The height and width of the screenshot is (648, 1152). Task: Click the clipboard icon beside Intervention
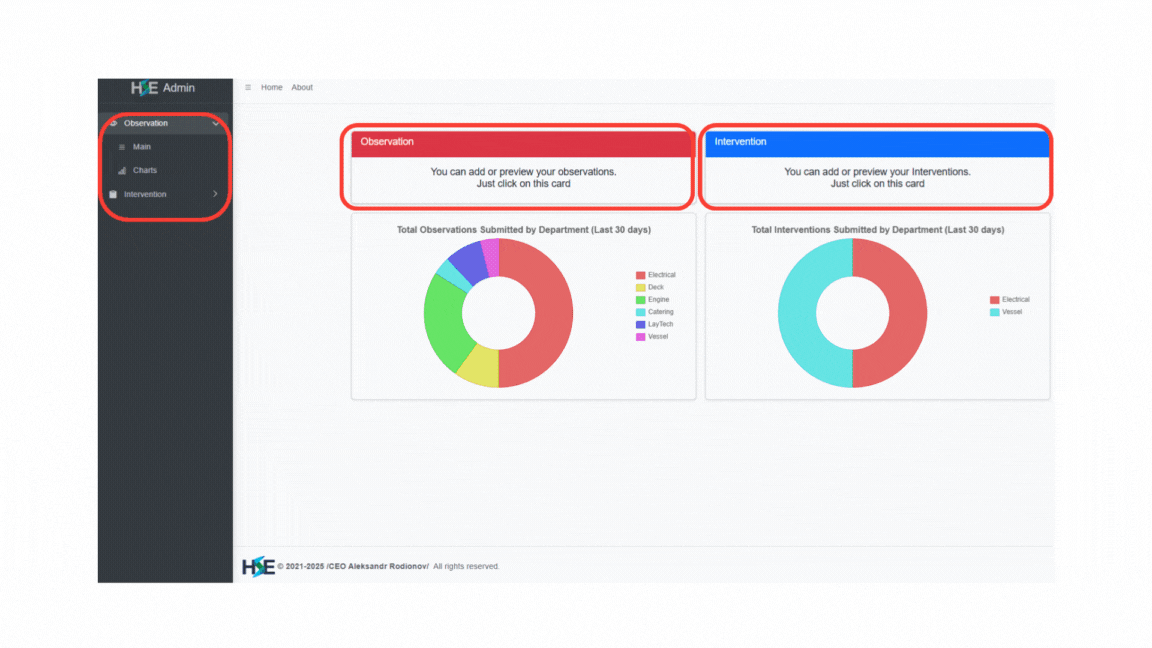coord(113,194)
